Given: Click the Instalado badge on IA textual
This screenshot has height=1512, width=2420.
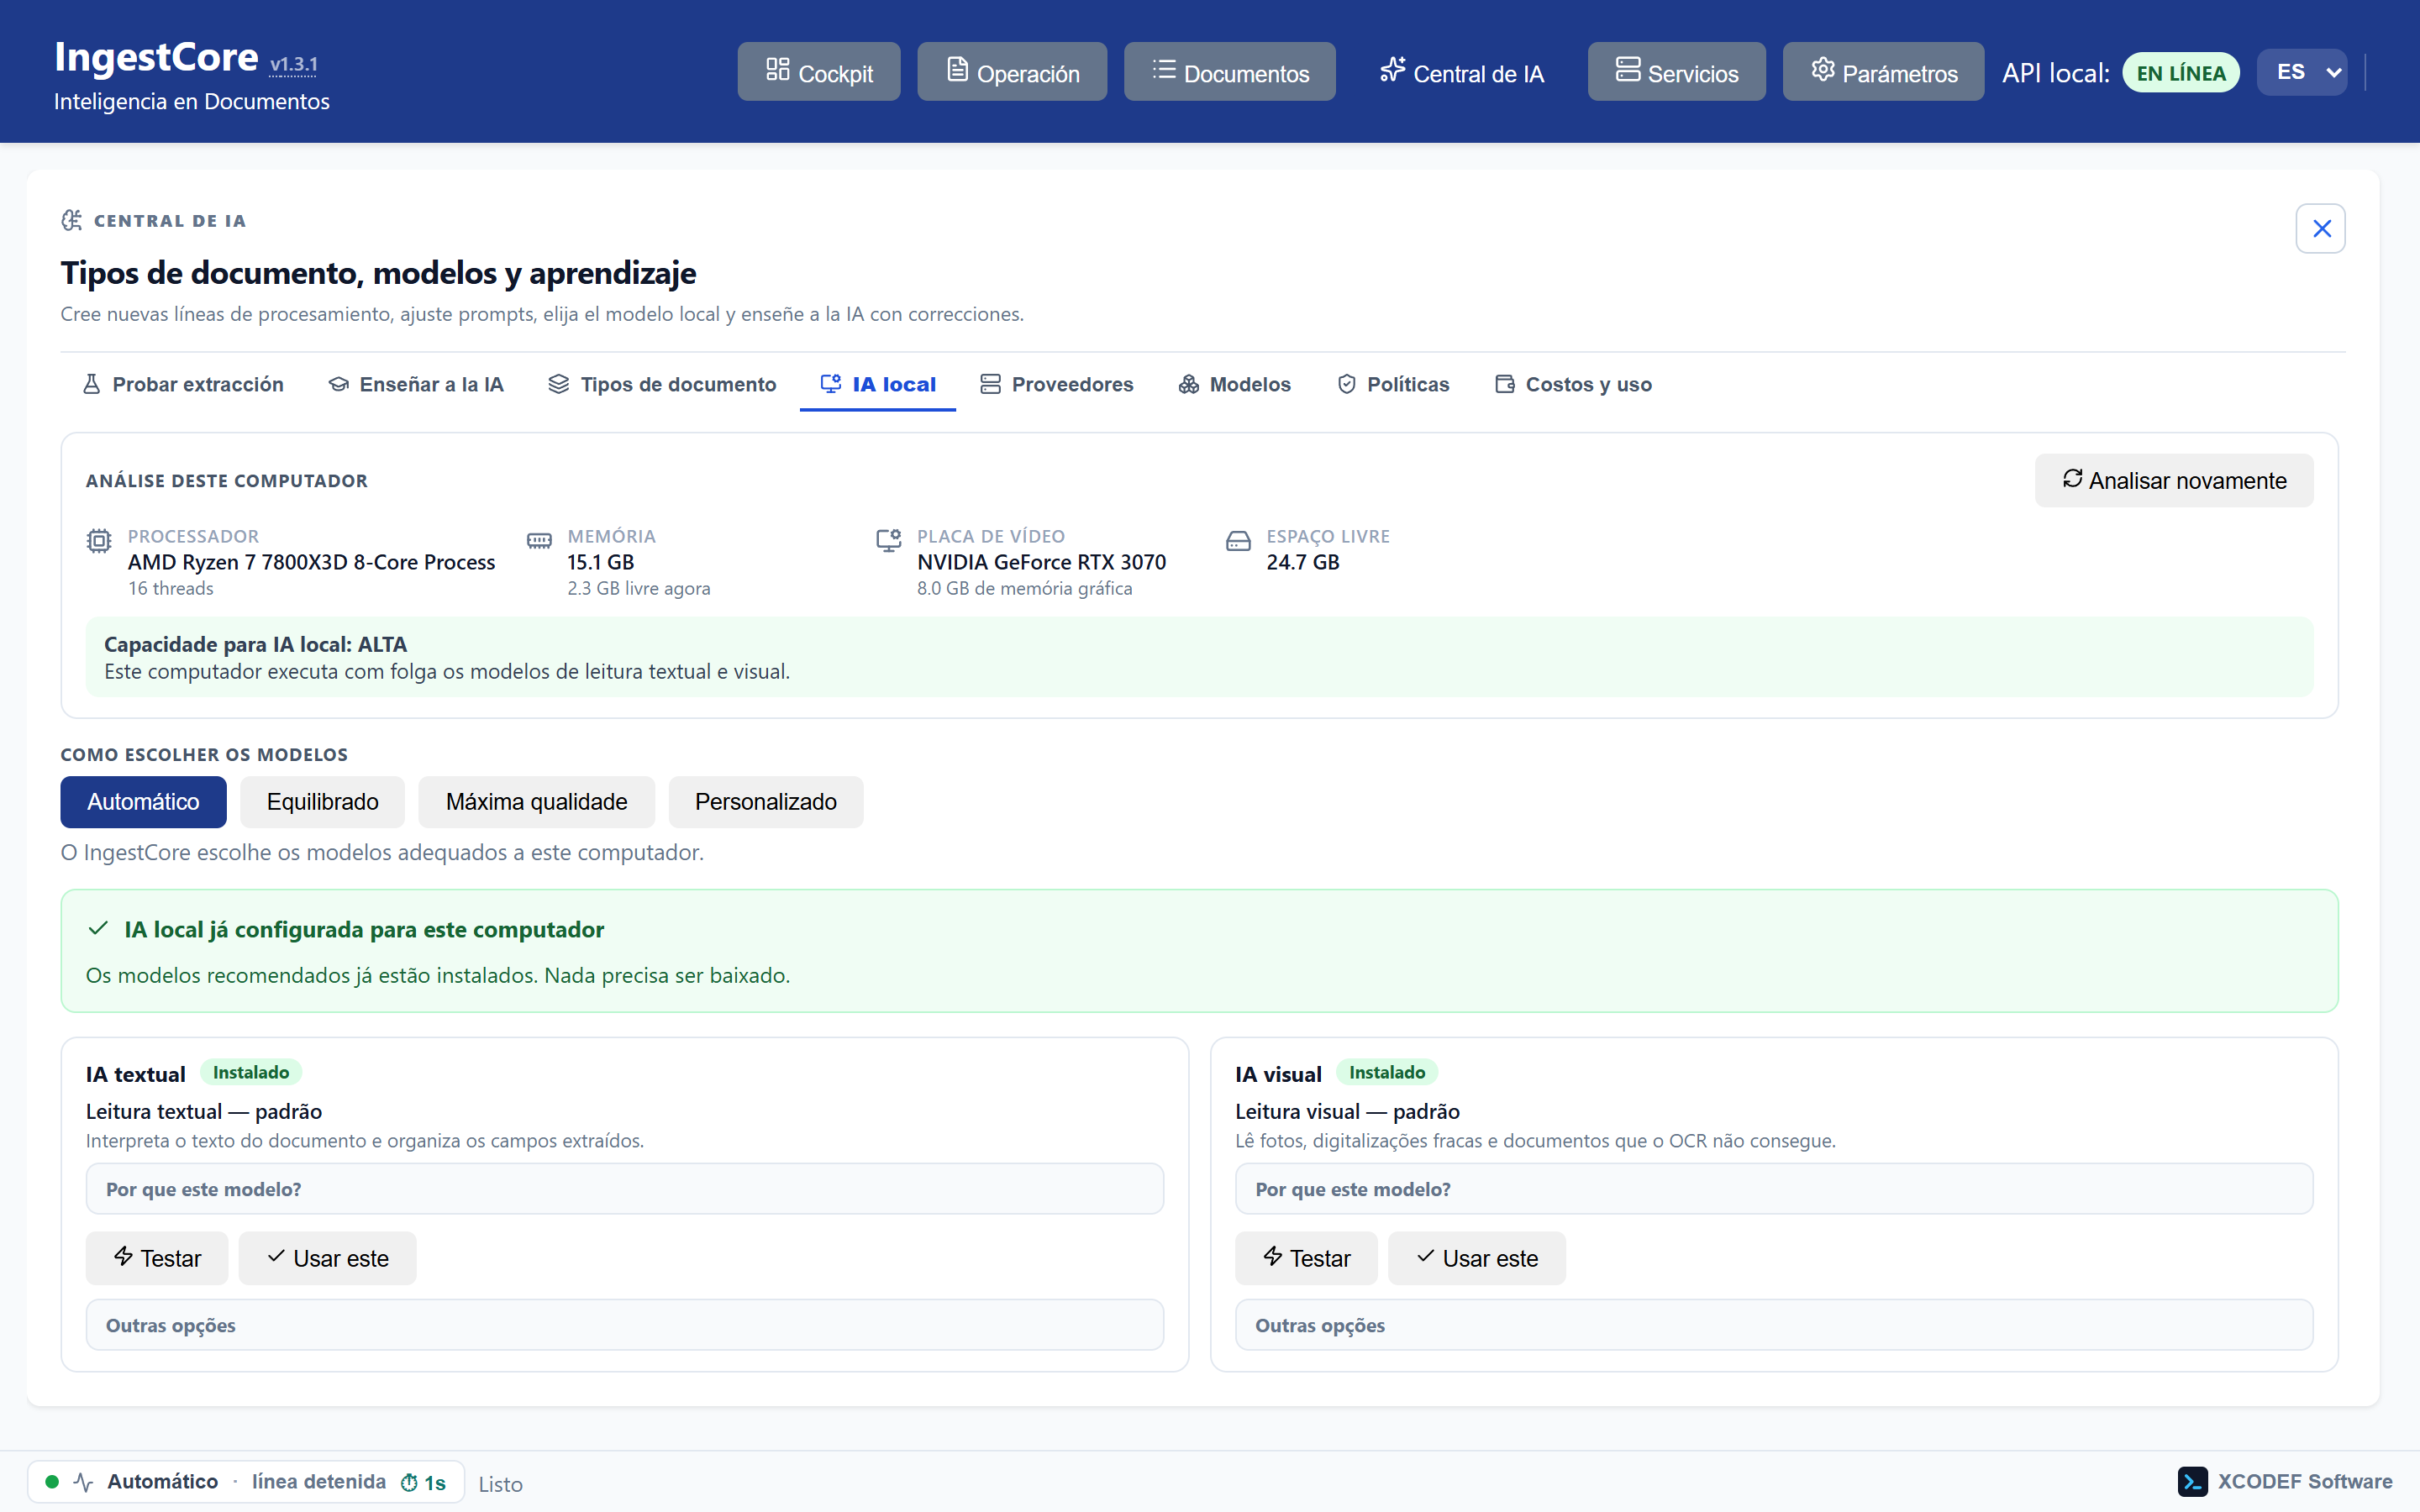Looking at the screenshot, I should pos(251,1073).
